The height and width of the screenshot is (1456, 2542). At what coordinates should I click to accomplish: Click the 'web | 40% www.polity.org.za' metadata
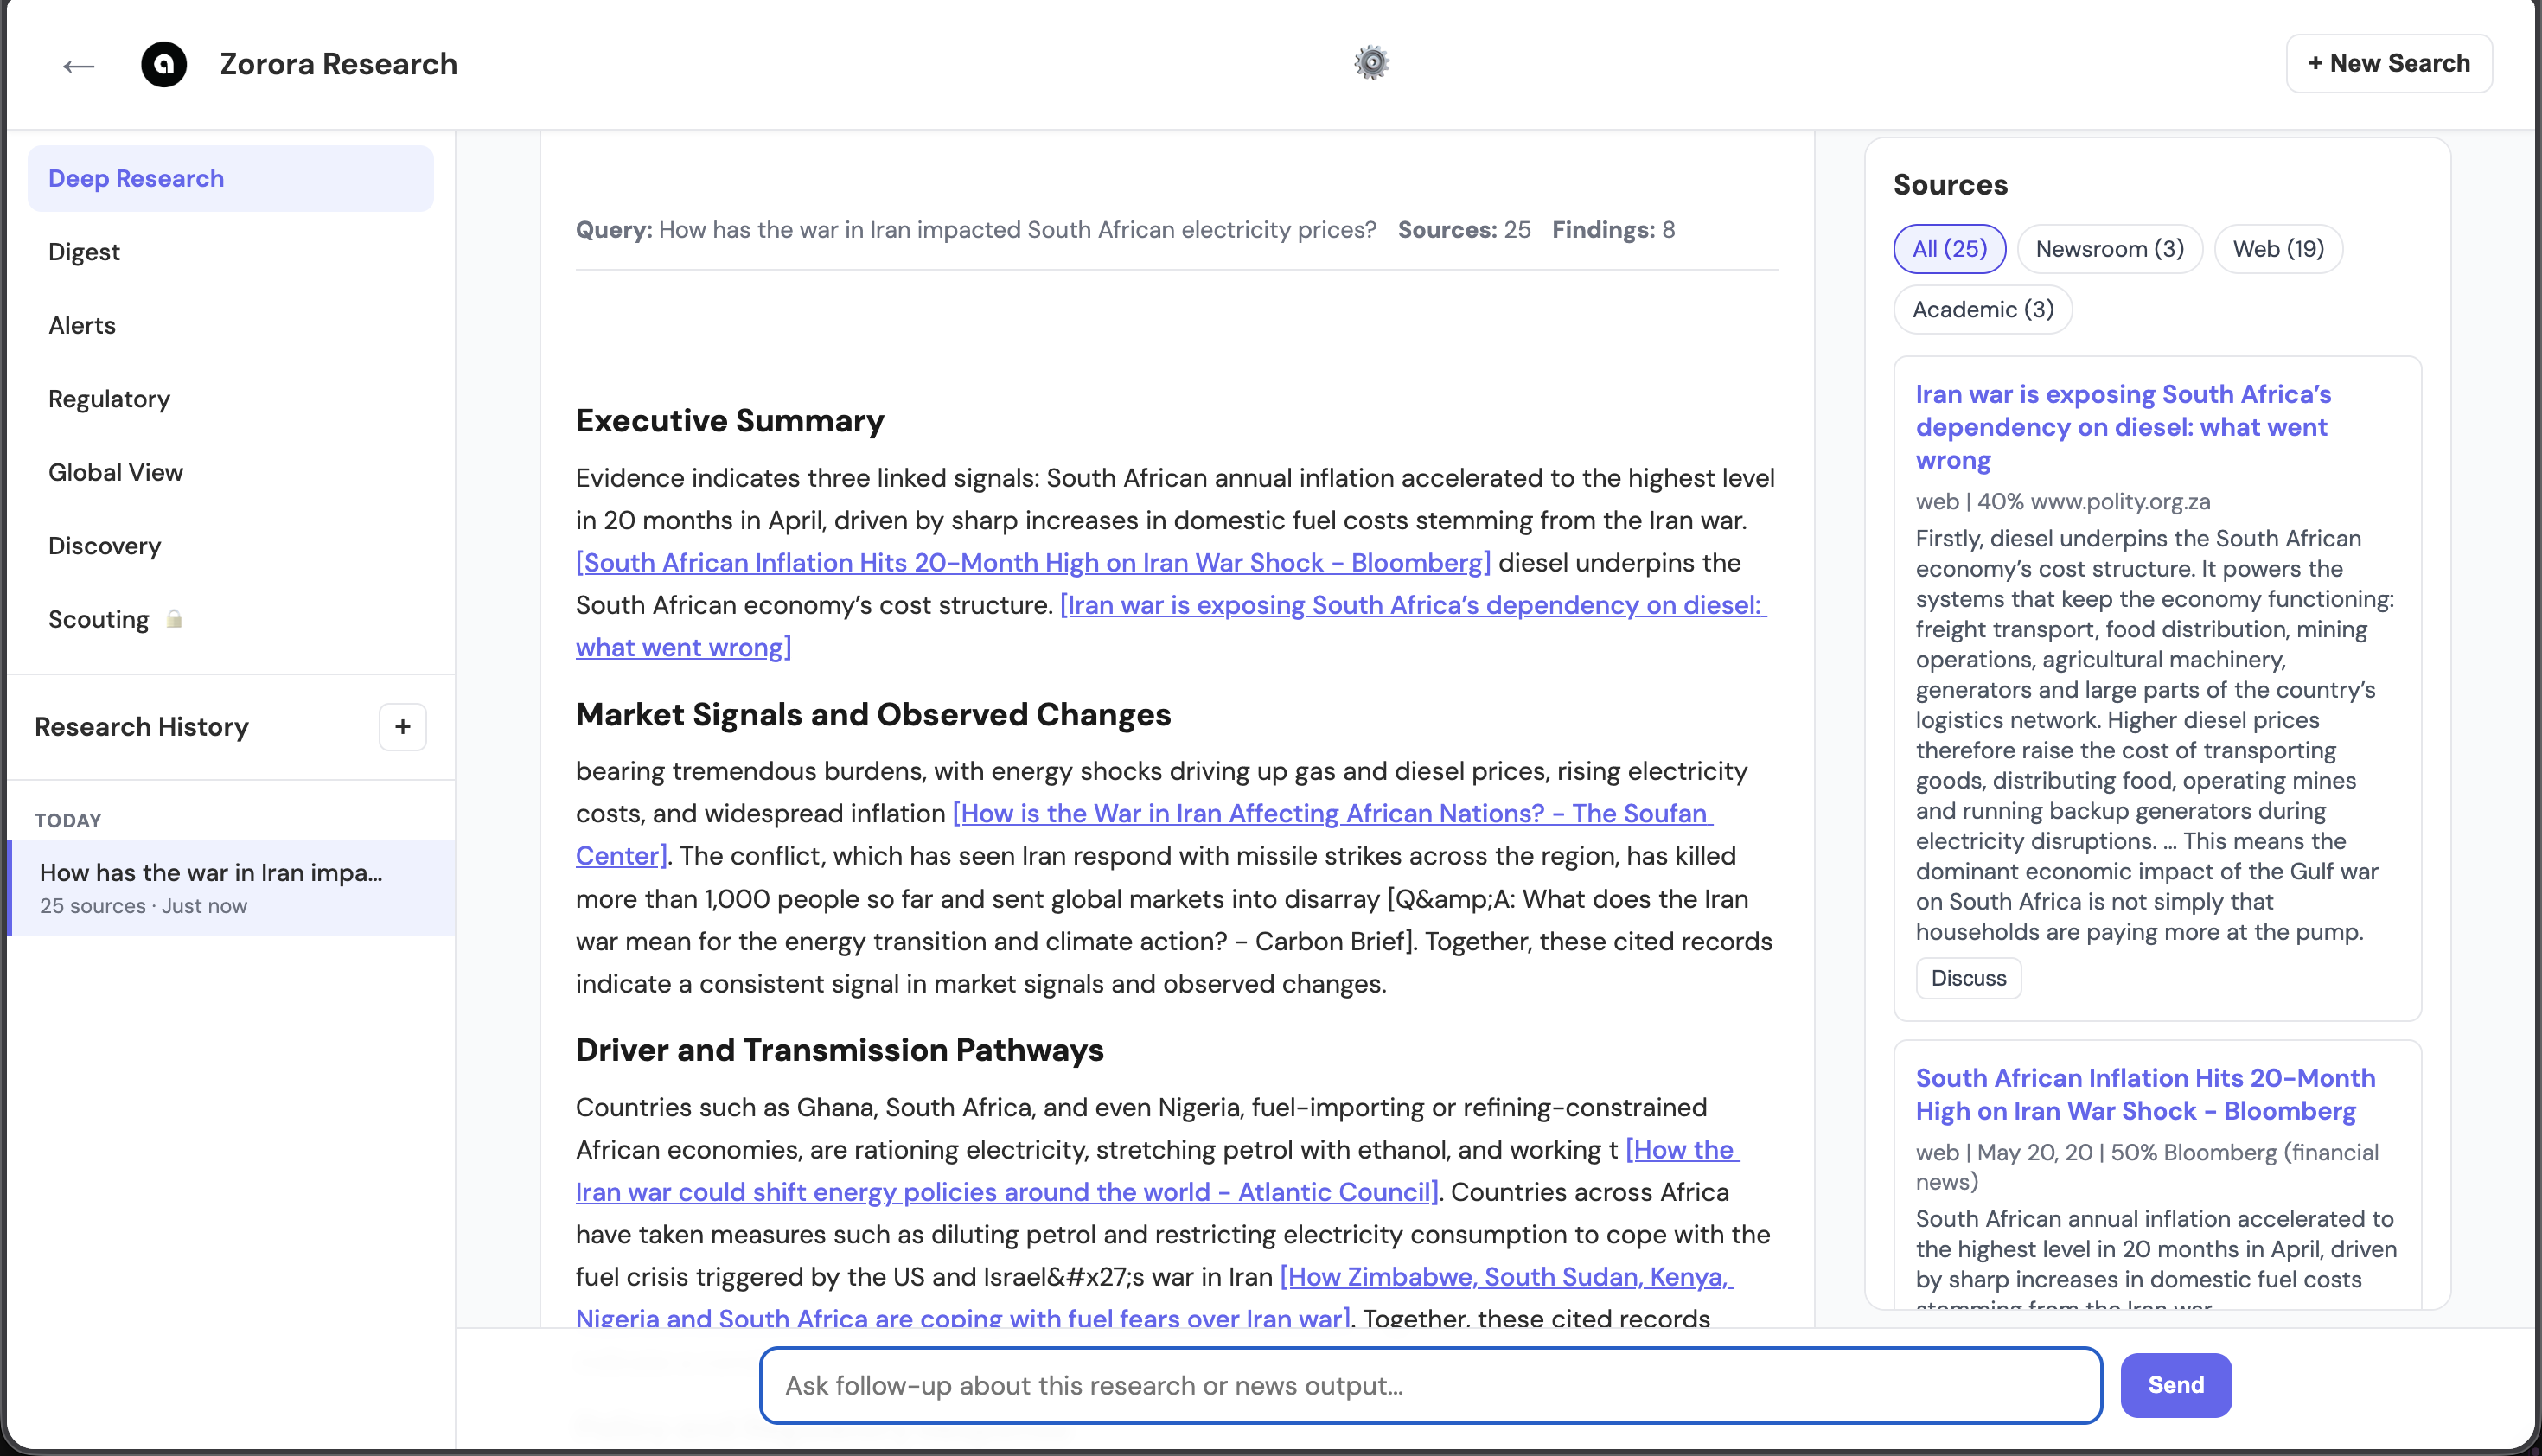[2062, 502]
